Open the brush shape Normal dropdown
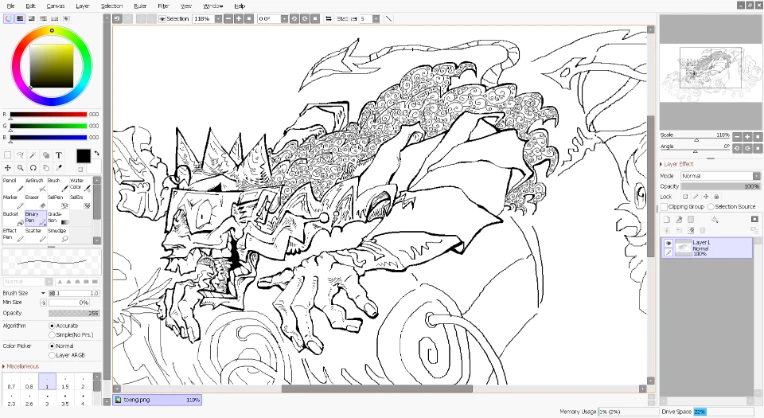 (28, 282)
